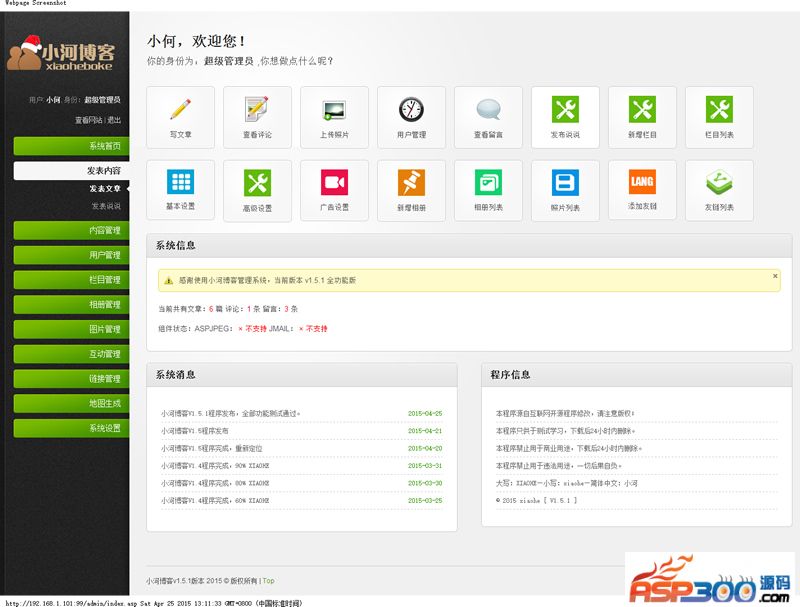Dismiss the yellow version notice banner
800x607 pixels.
tap(775, 276)
